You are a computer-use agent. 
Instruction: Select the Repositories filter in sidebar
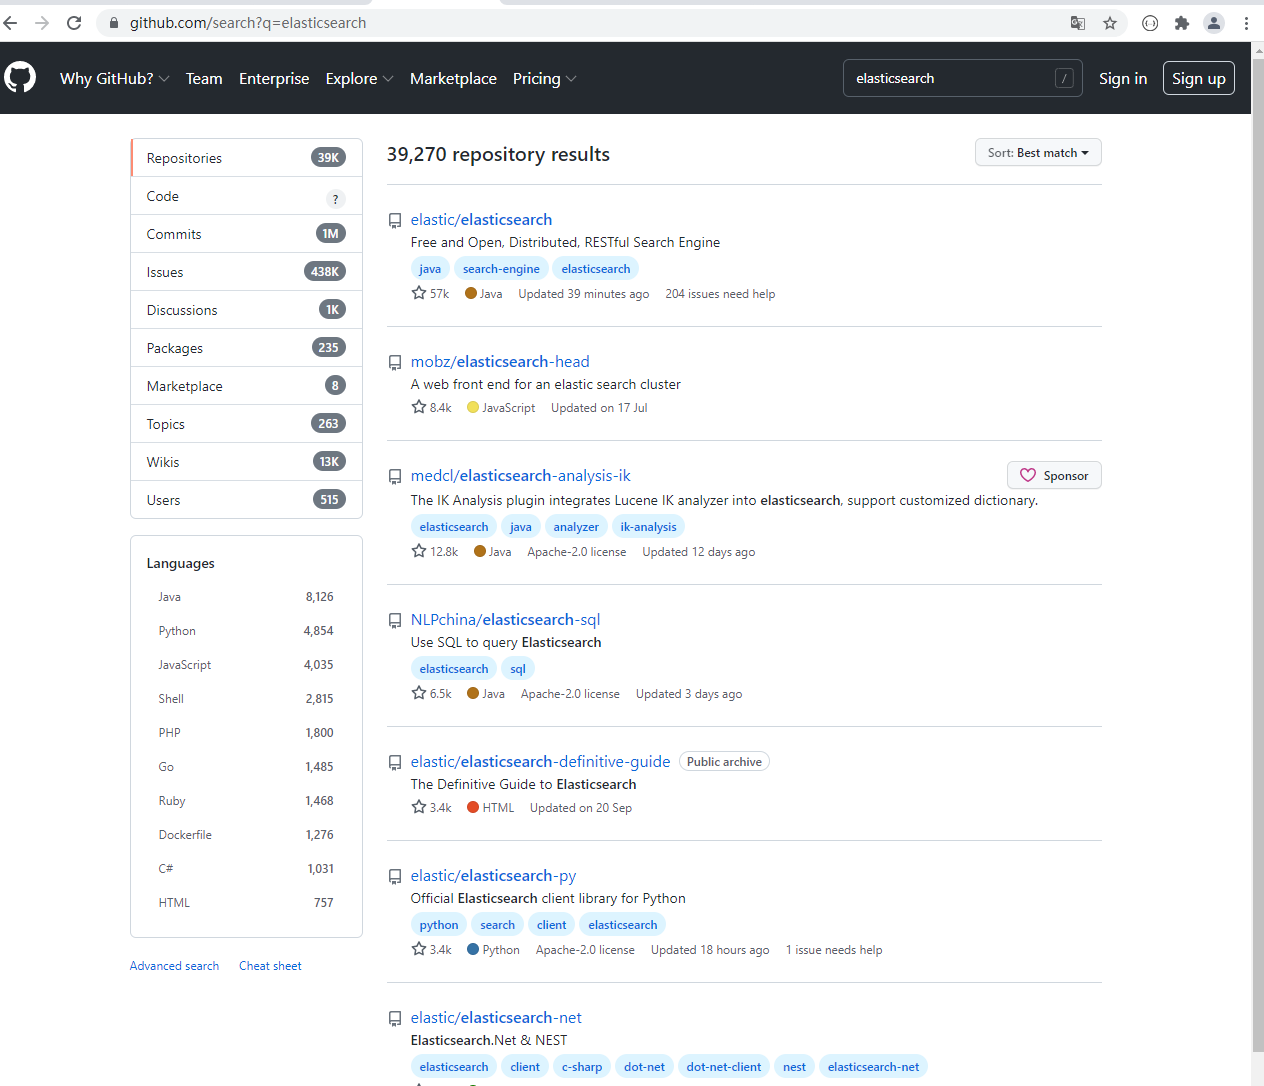[x=246, y=158]
